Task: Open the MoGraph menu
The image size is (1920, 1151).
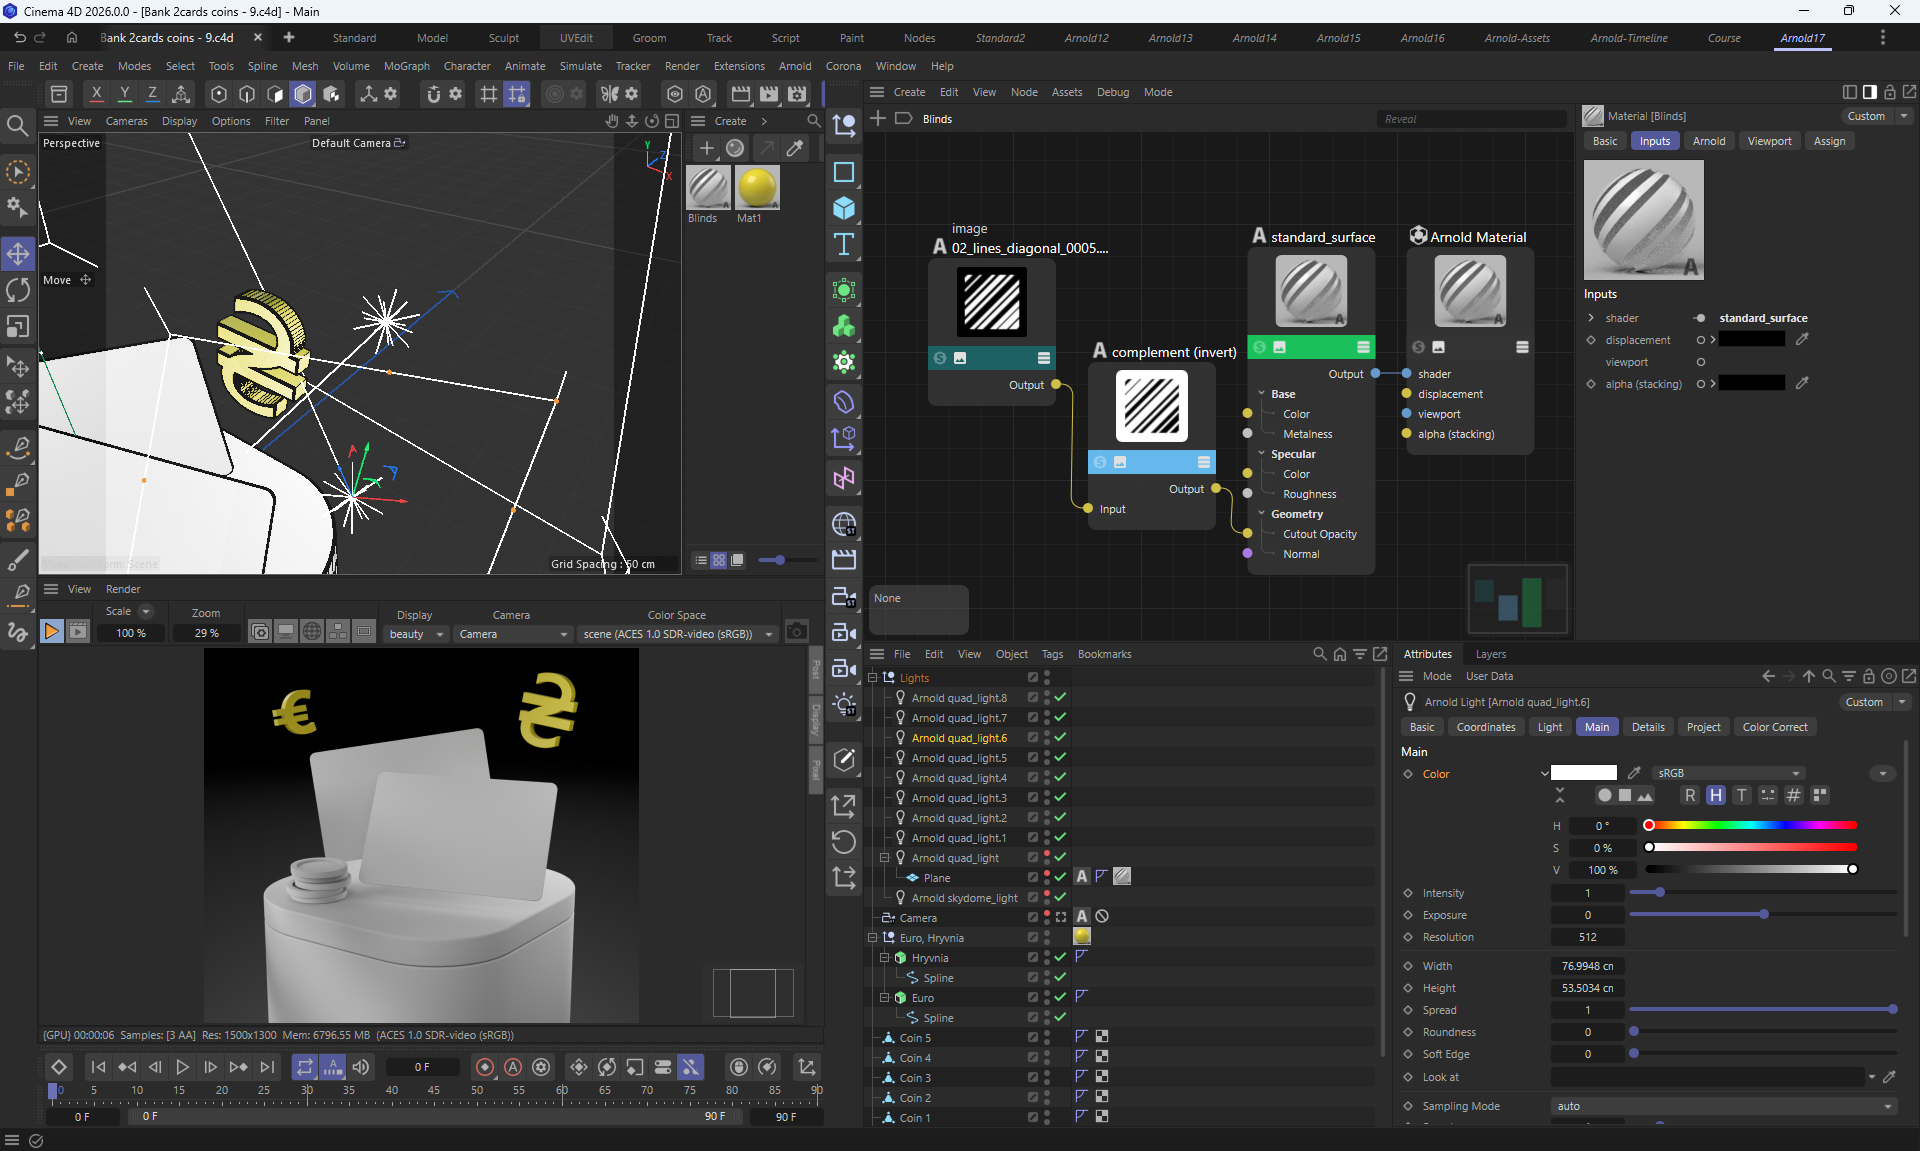Action: tap(406, 66)
